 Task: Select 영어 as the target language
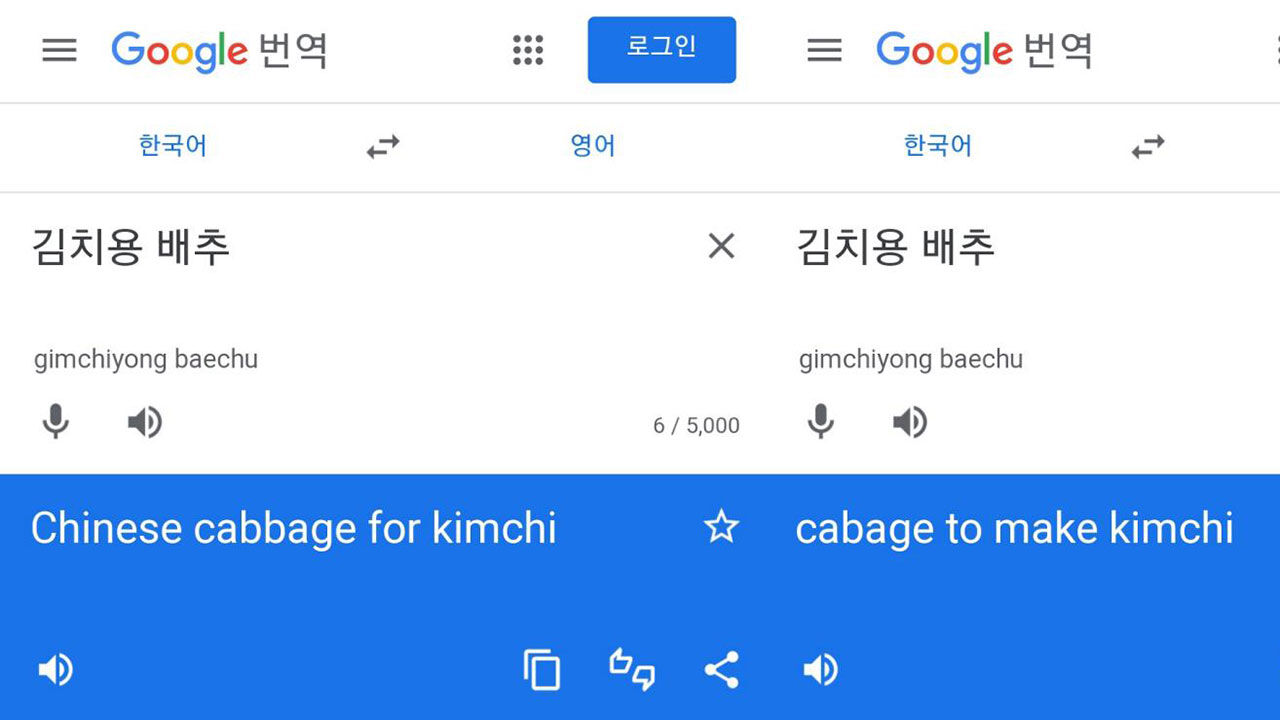[x=594, y=146]
